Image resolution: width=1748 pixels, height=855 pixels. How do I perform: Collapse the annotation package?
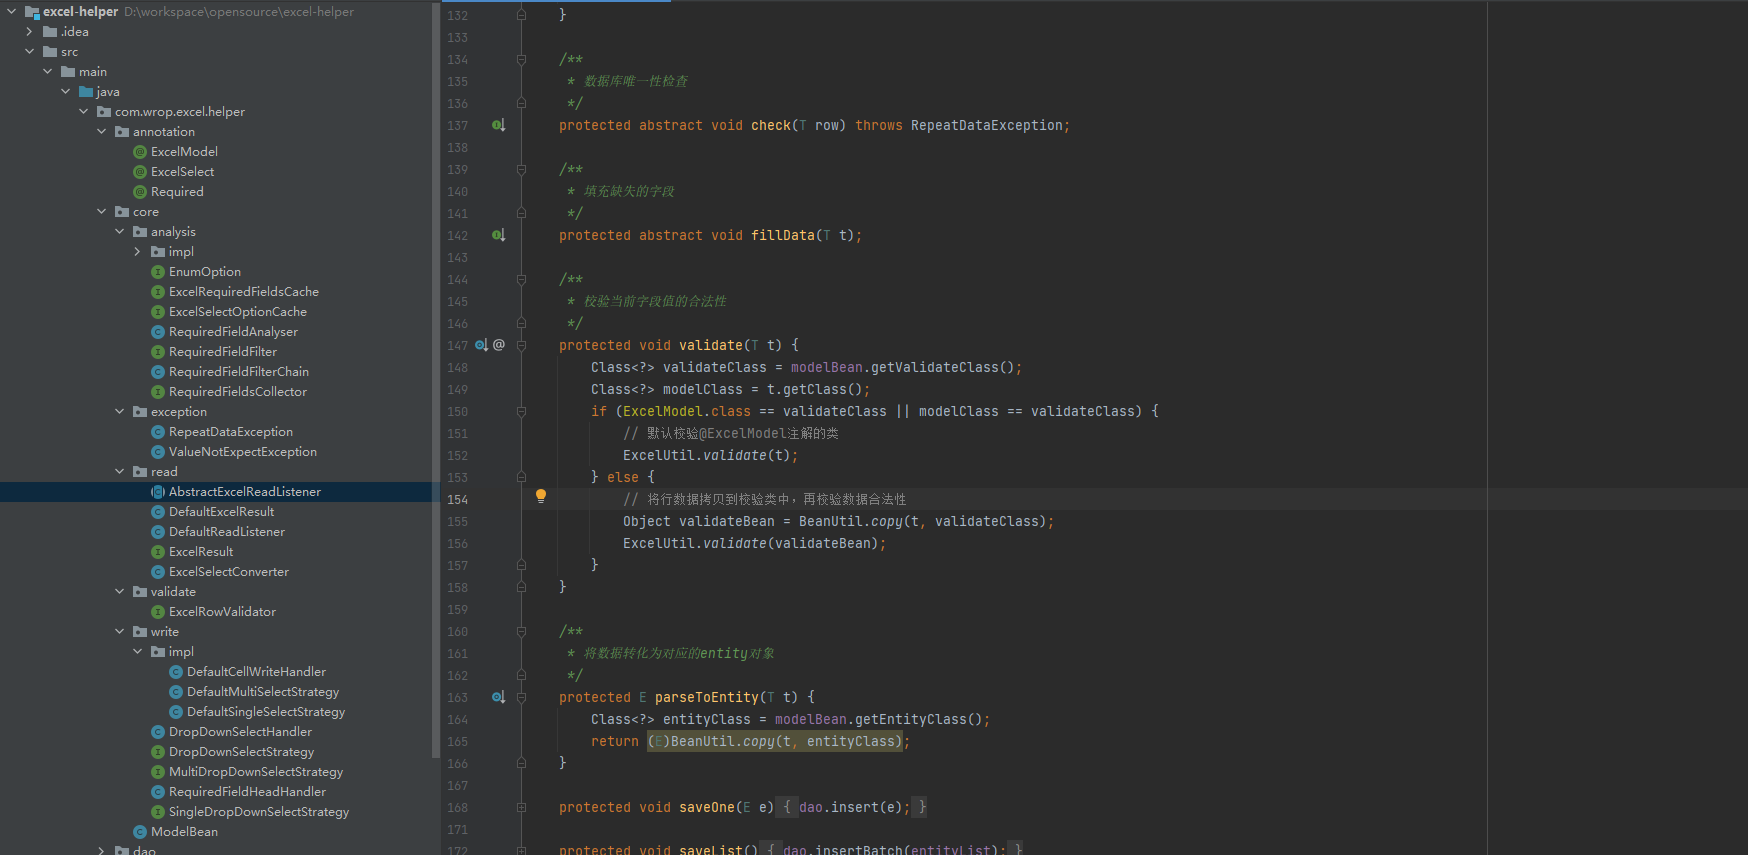(101, 132)
